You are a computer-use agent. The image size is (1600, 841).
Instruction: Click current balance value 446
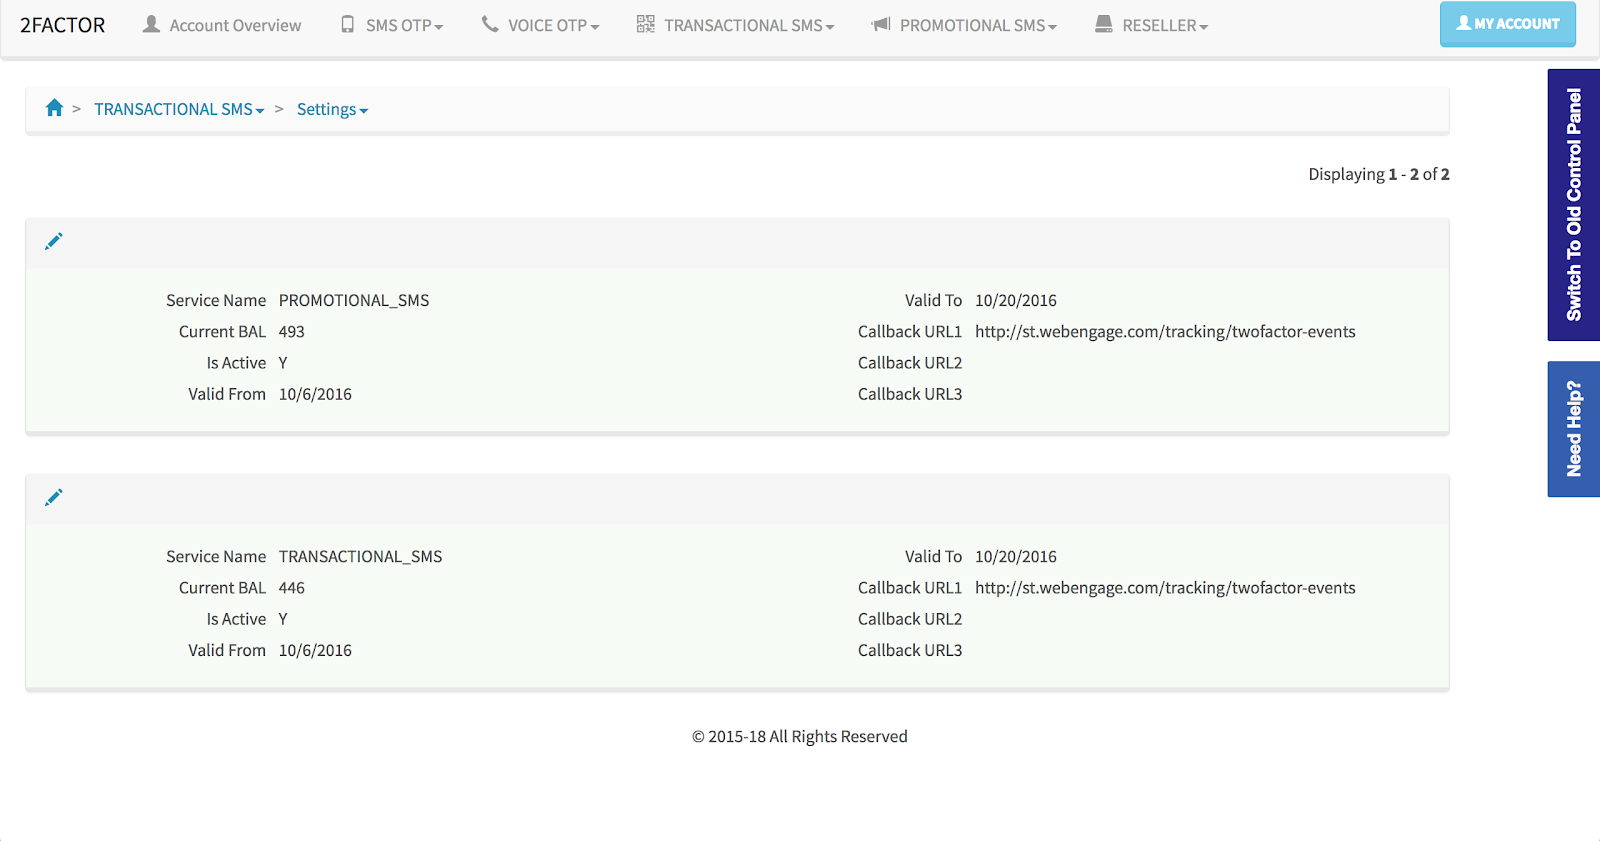[x=292, y=588]
